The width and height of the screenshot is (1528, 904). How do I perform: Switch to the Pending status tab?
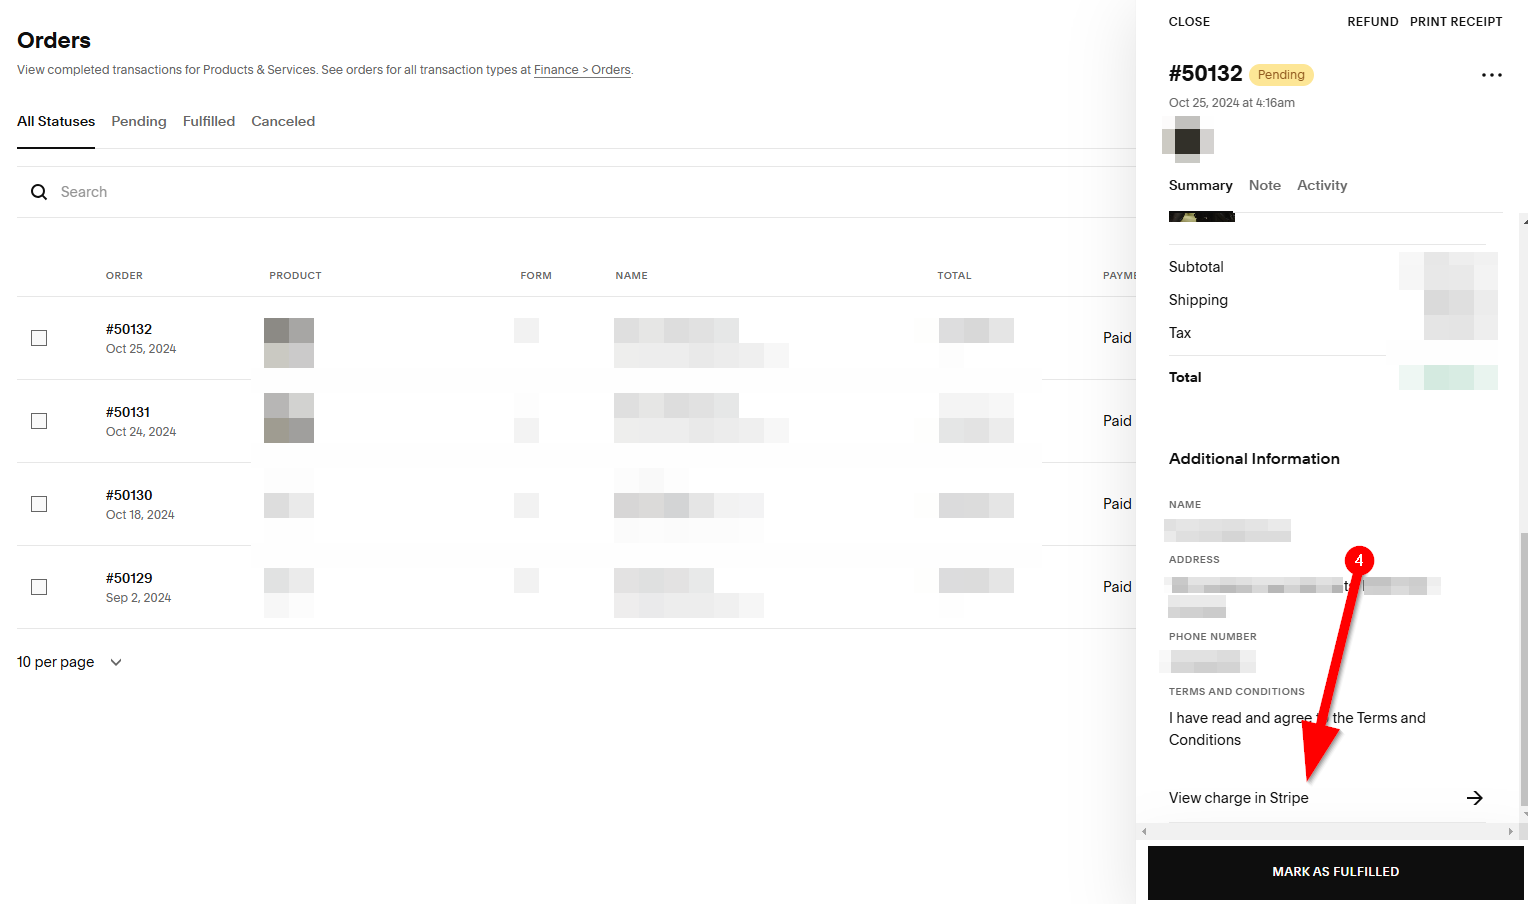[x=139, y=121]
